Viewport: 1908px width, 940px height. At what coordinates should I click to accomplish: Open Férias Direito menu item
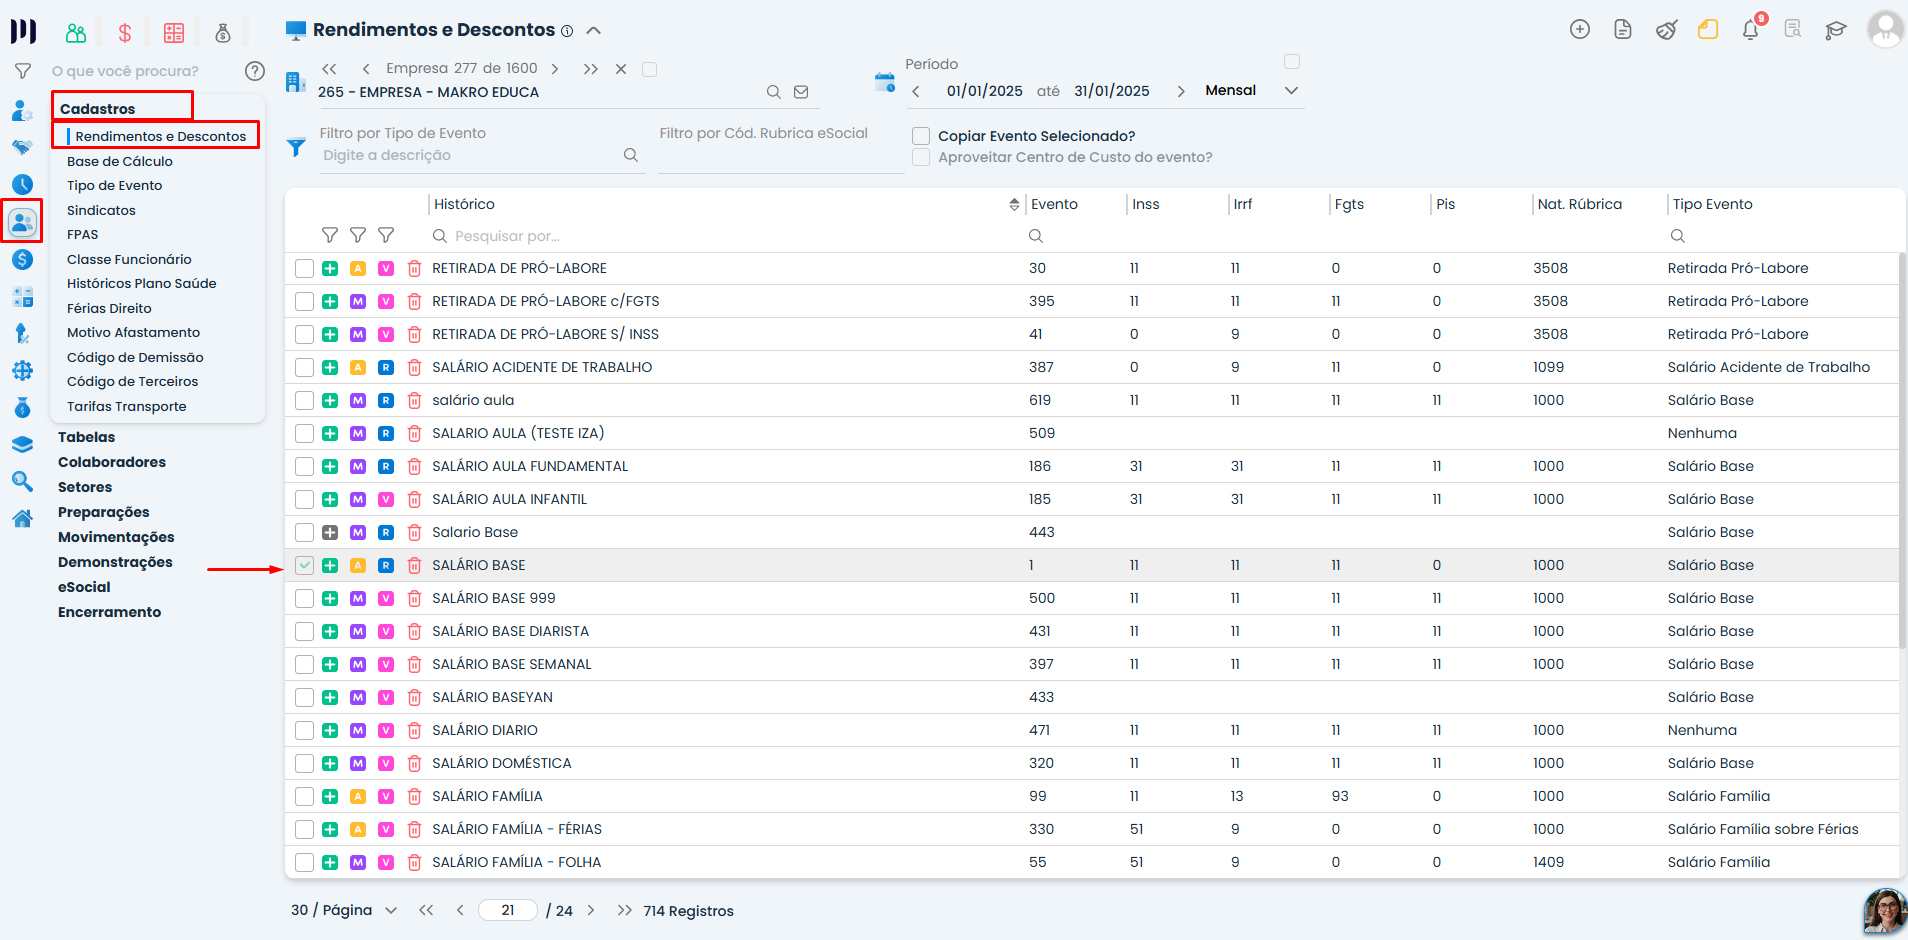109,308
